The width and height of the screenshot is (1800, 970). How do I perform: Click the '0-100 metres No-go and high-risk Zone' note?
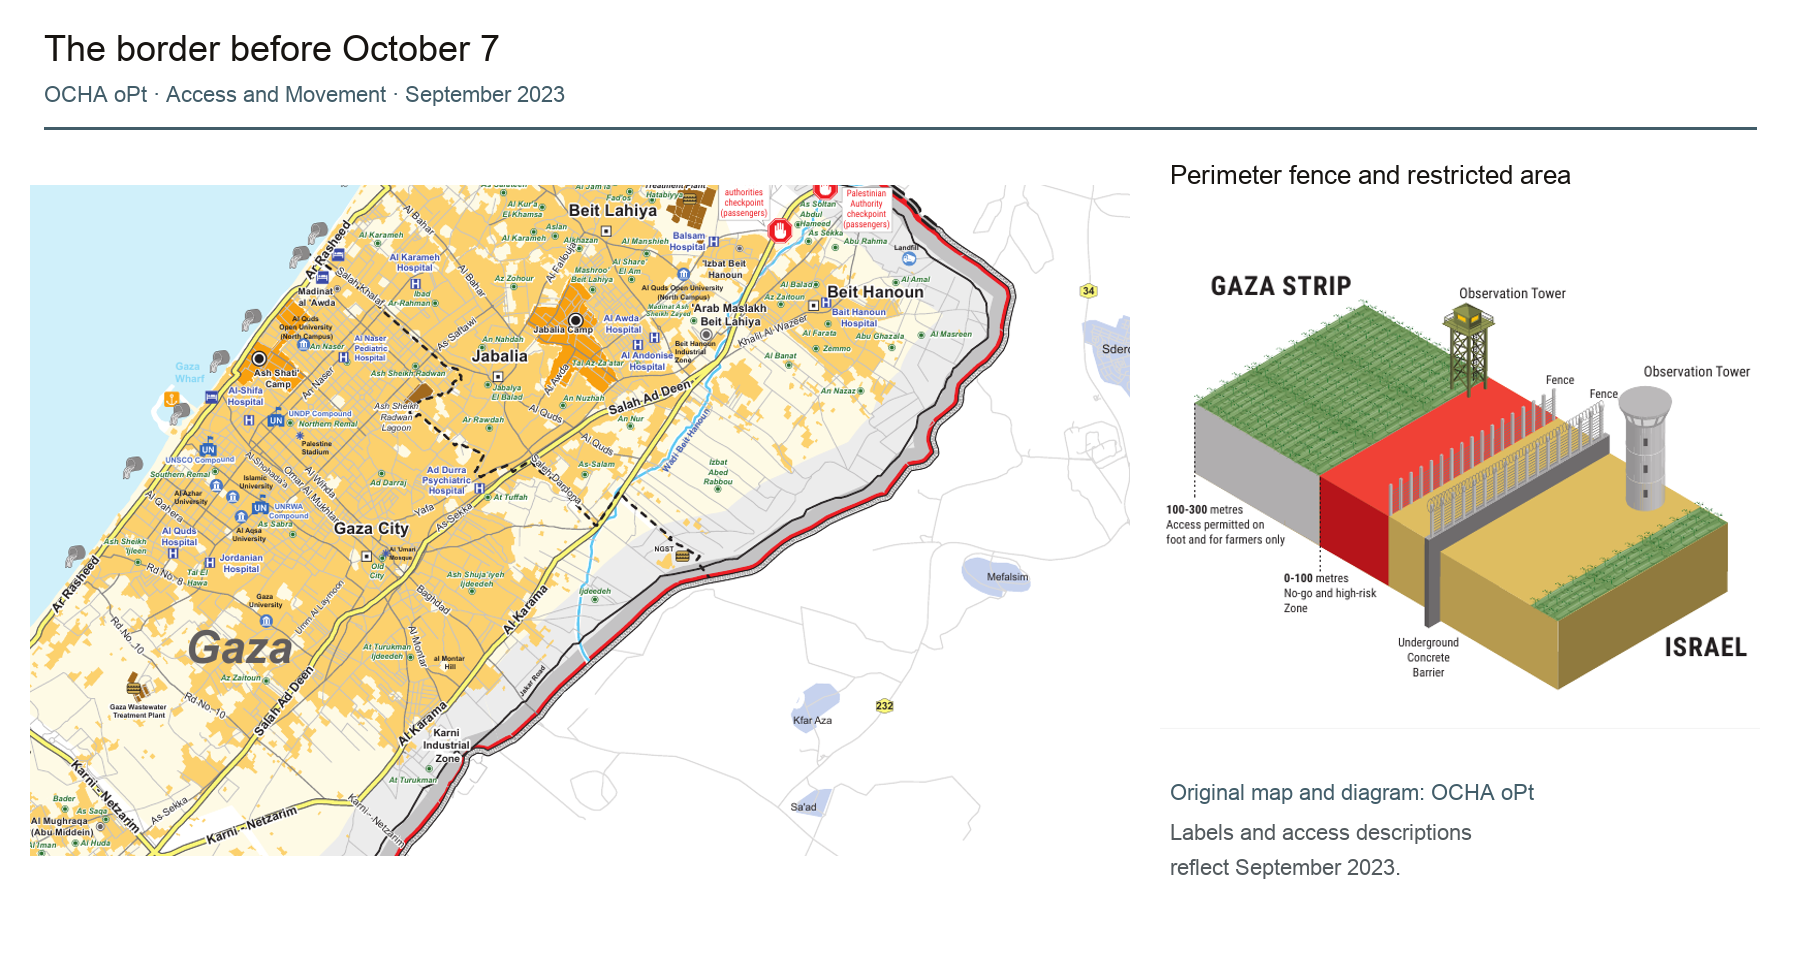1330,593
